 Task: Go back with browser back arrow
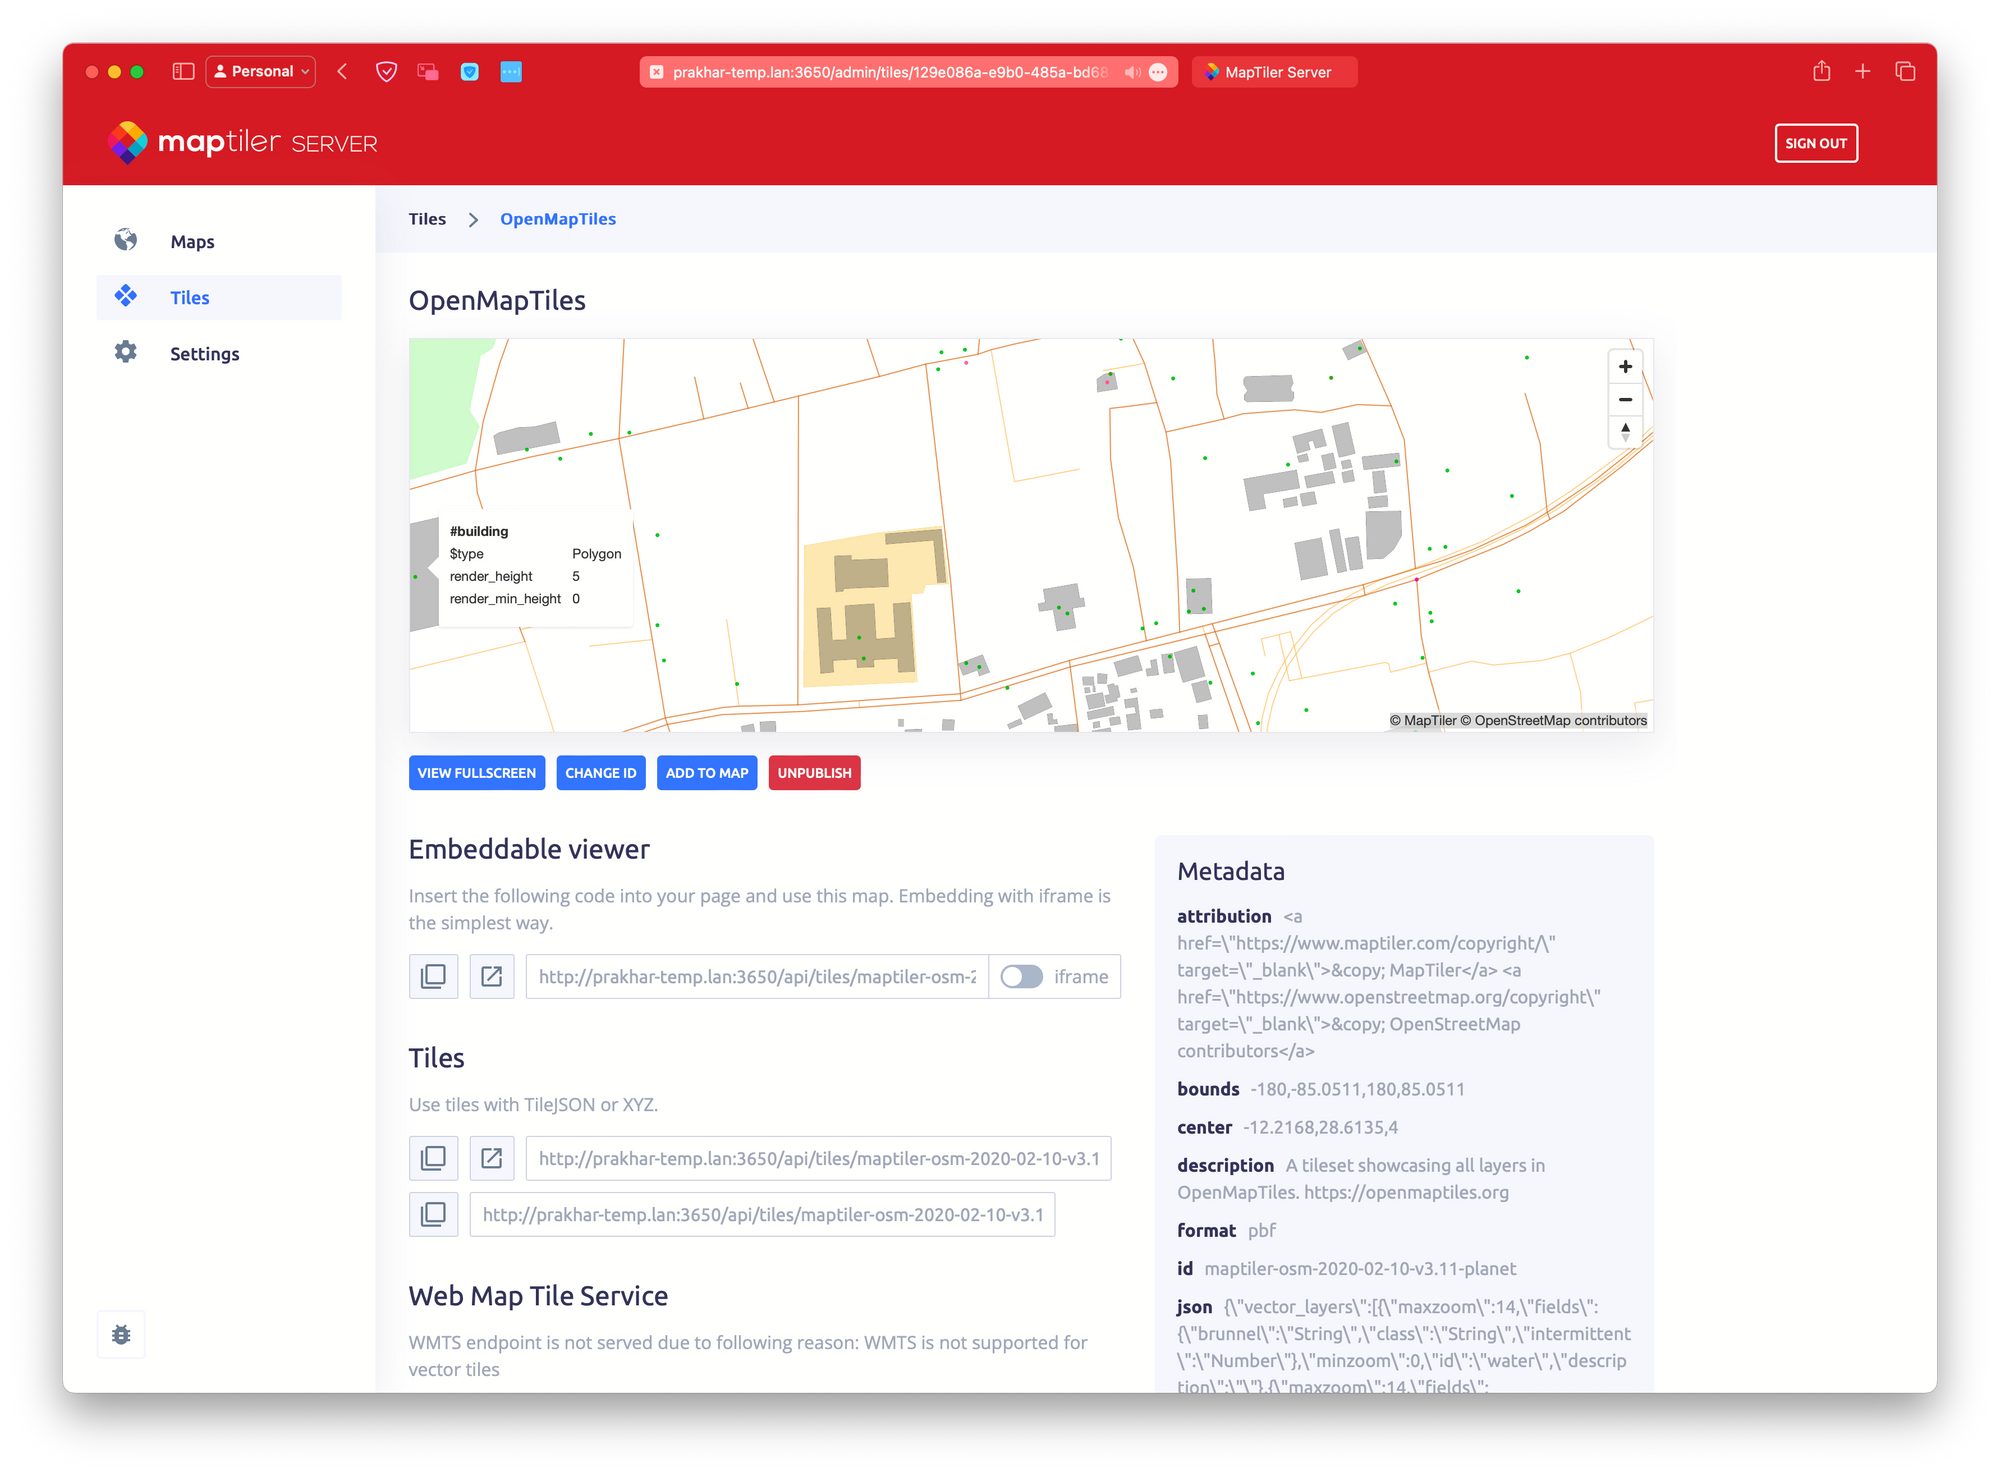[343, 71]
